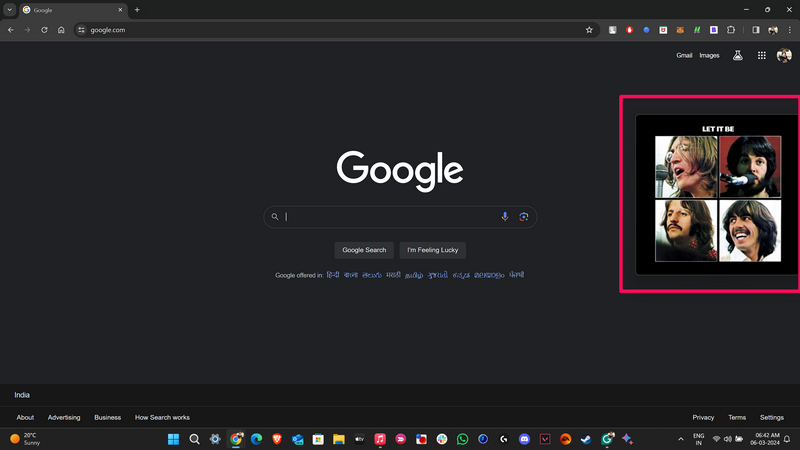The width and height of the screenshot is (800, 450).
Task: Open the tab search dropdown arrow
Action: point(10,10)
